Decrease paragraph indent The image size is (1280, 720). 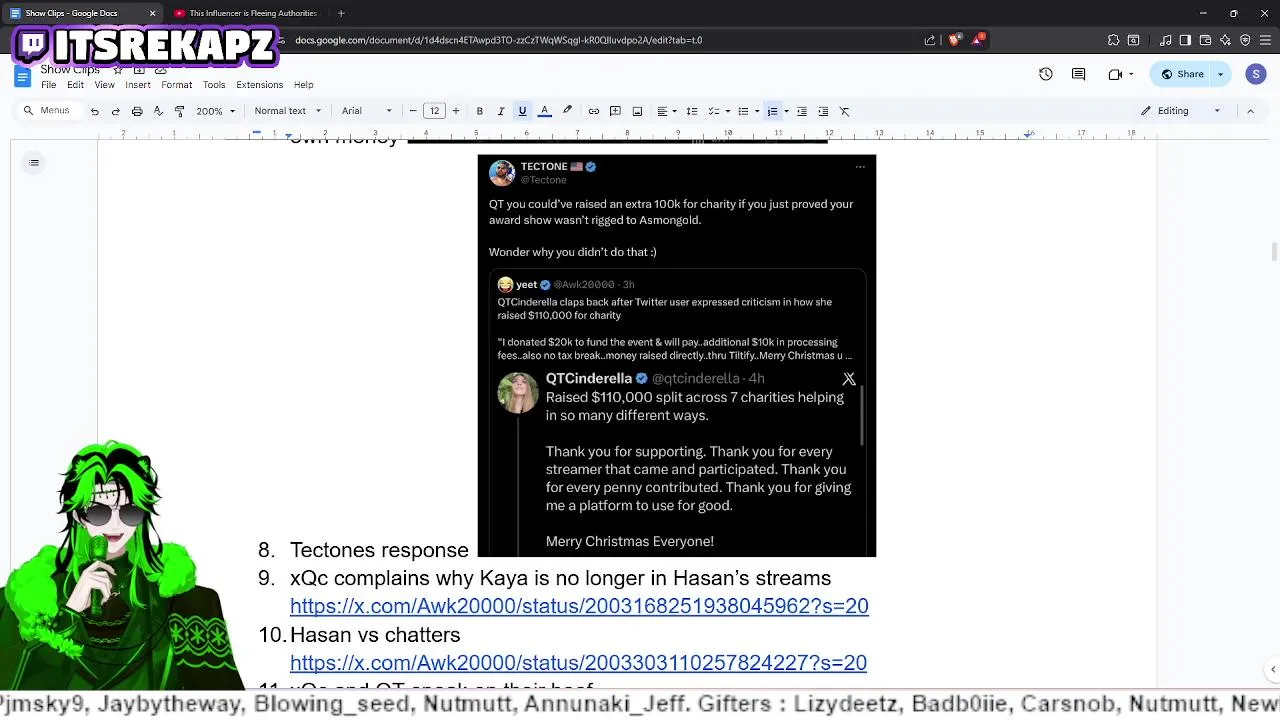click(x=802, y=111)
